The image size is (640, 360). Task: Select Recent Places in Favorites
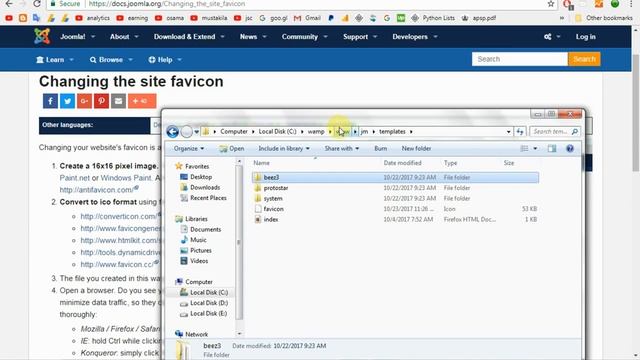203,198
